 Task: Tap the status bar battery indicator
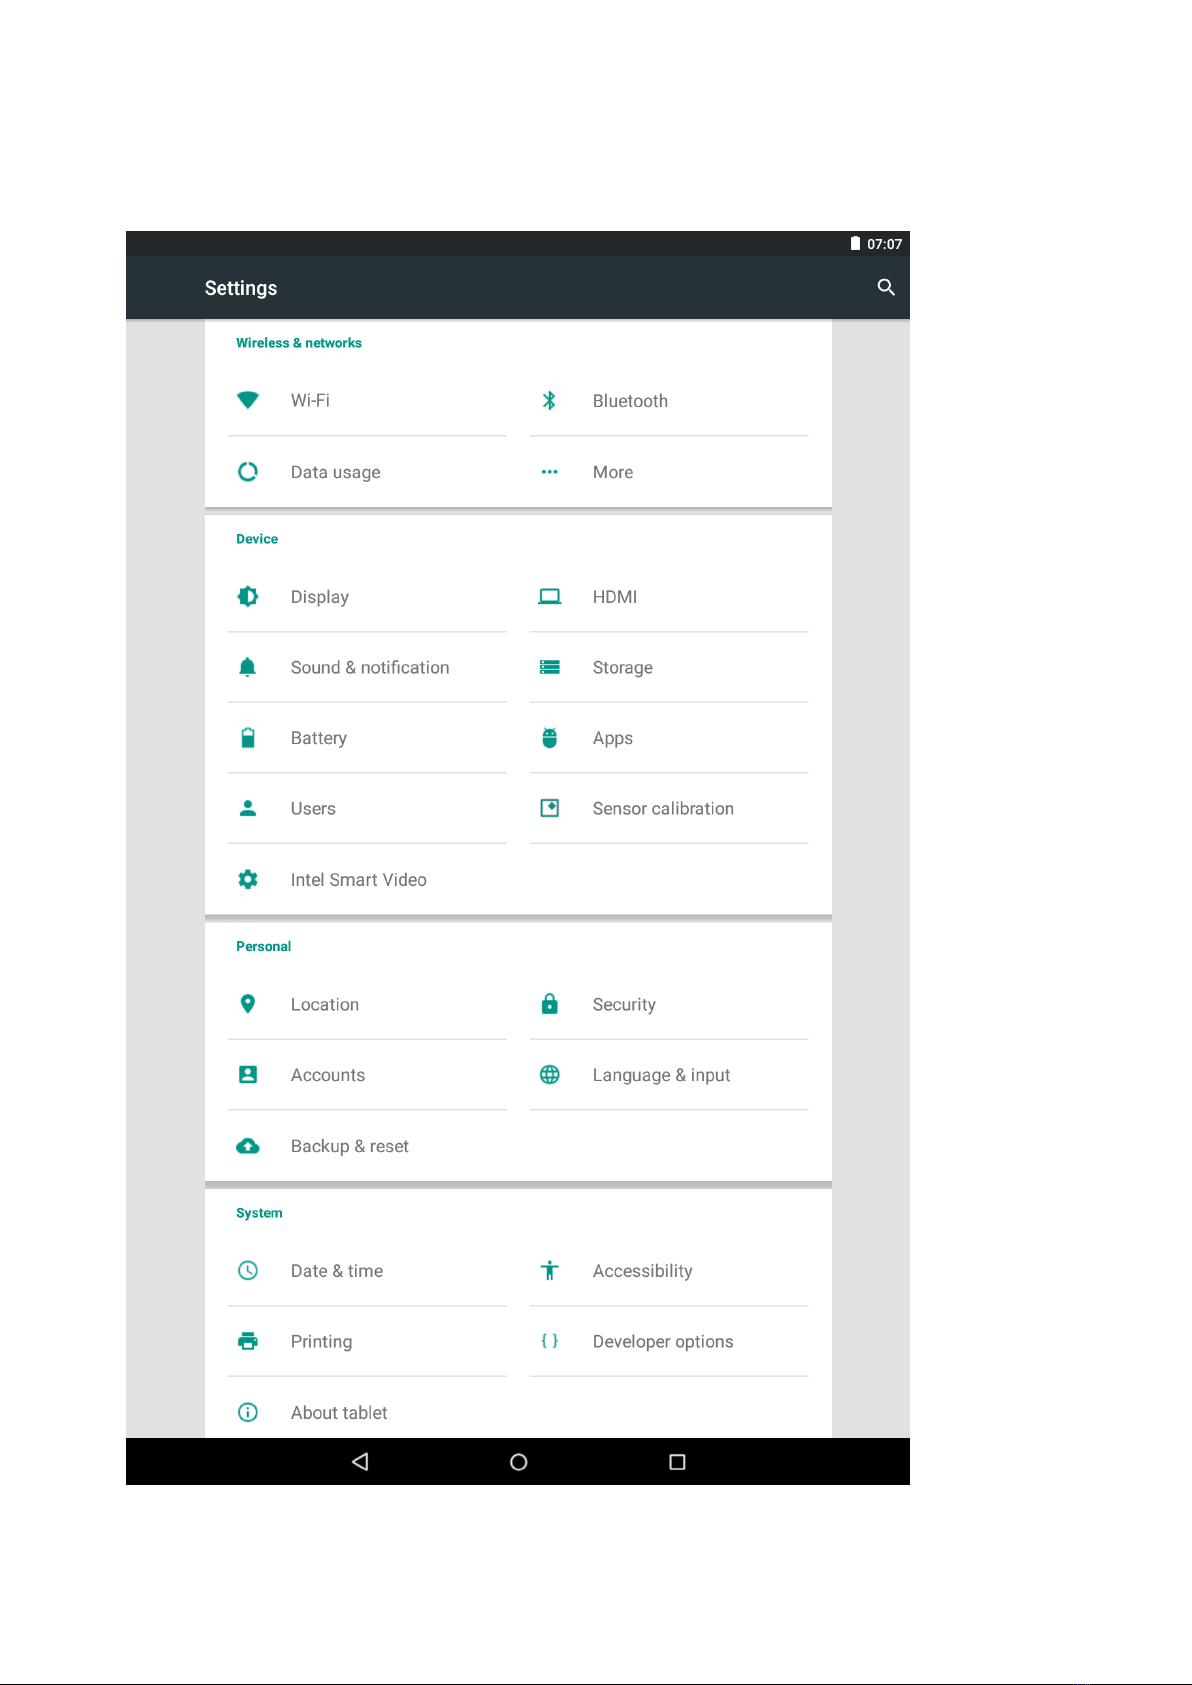click(855, 243)
